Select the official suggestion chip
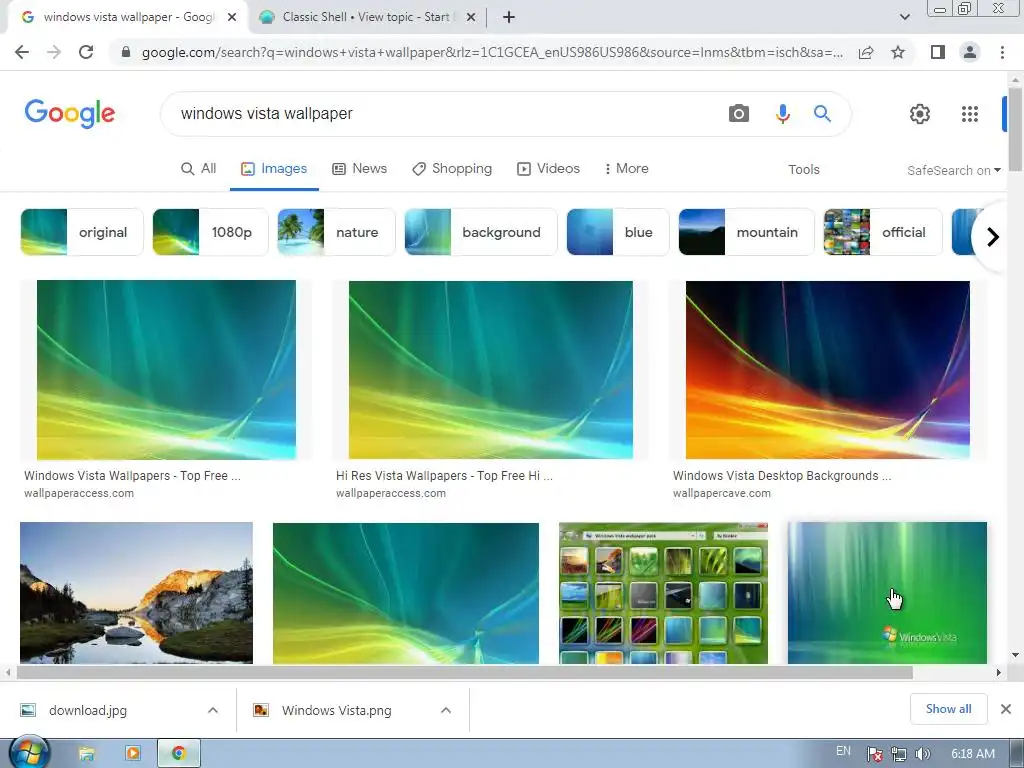 click(x=882, y=232)
